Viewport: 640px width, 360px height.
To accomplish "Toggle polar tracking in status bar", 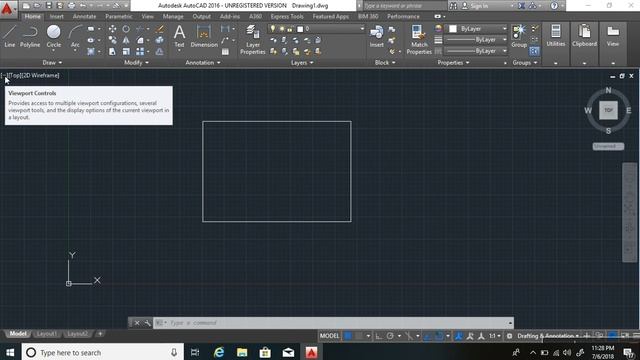I will click(390, 336).
